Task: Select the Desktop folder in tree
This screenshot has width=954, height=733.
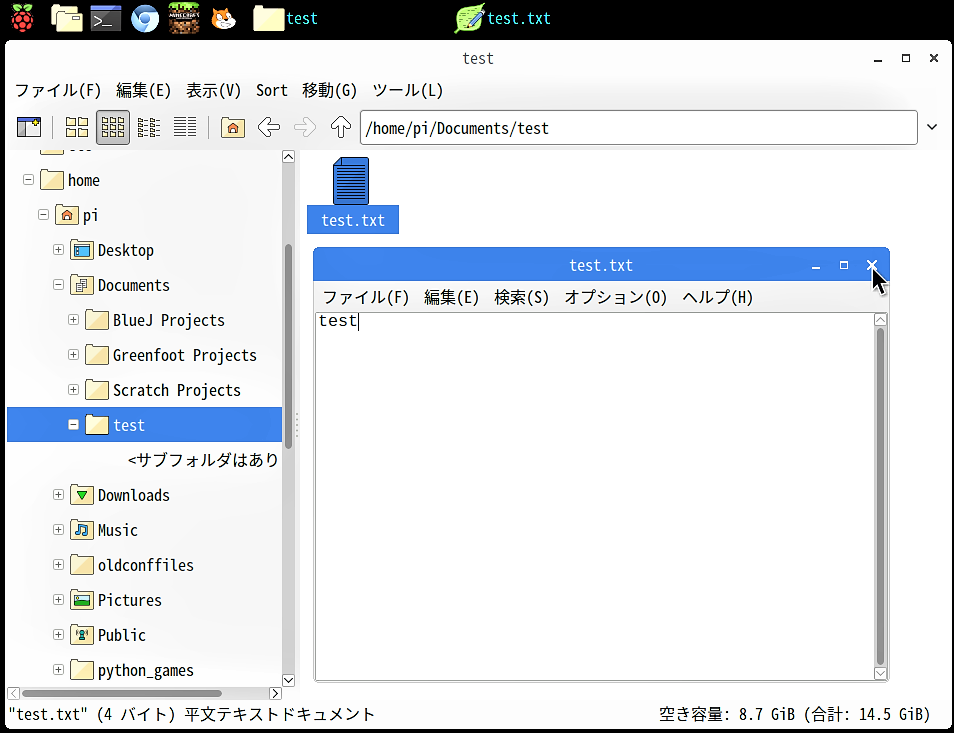Action: point(112,250)
